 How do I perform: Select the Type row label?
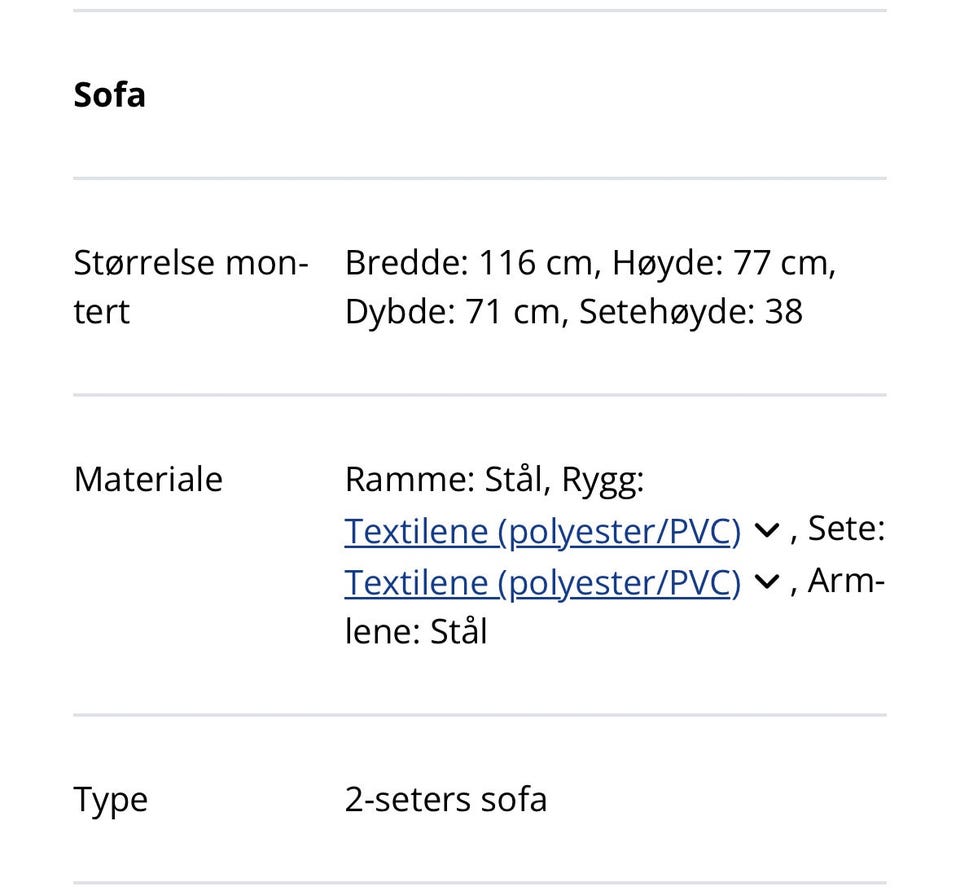(111, 800)
